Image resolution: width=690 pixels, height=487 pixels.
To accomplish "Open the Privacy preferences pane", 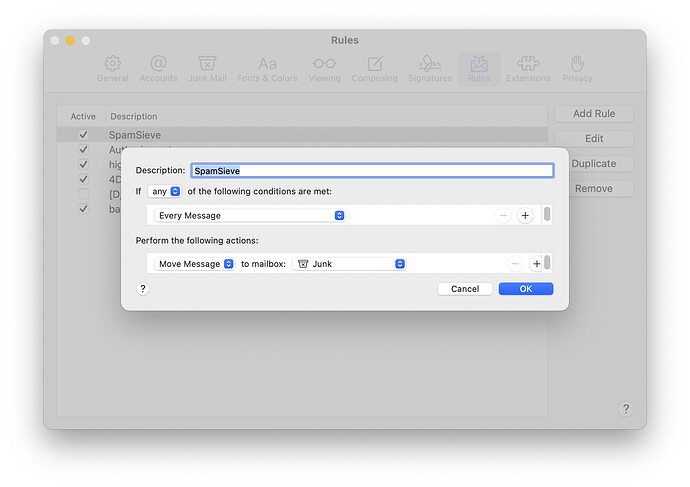I will pos(577,69).
